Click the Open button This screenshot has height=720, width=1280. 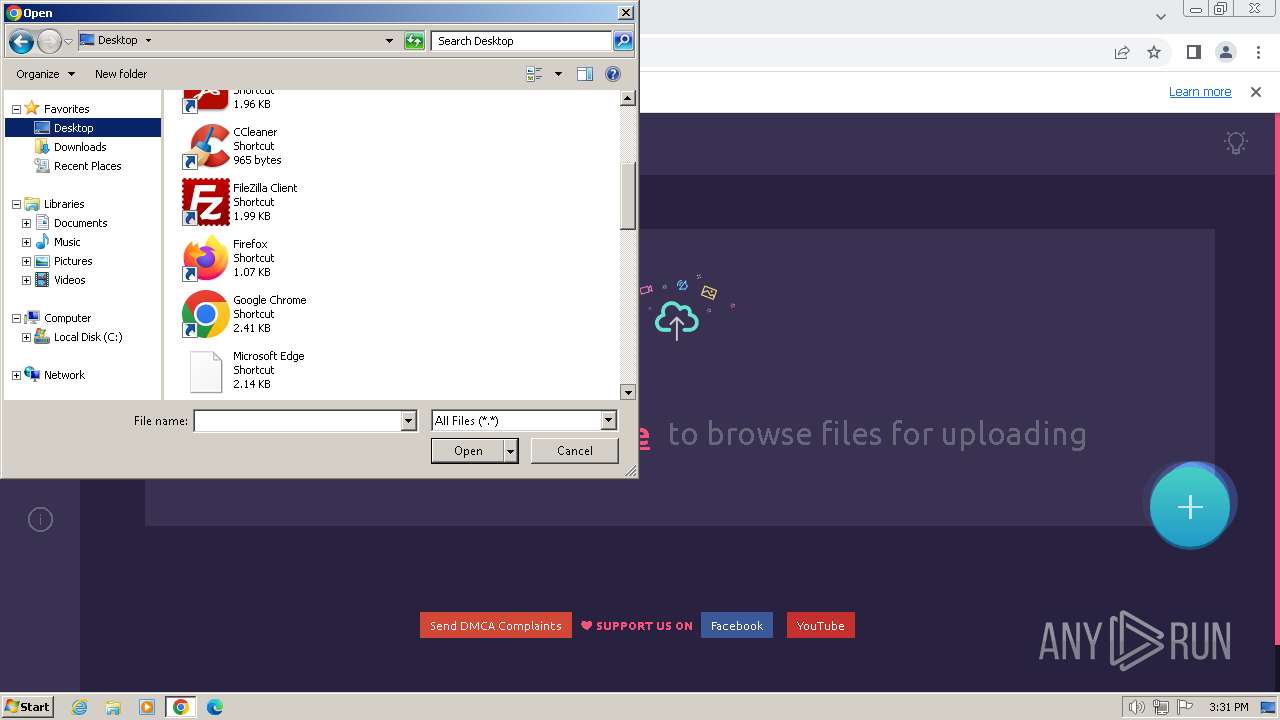468,451
